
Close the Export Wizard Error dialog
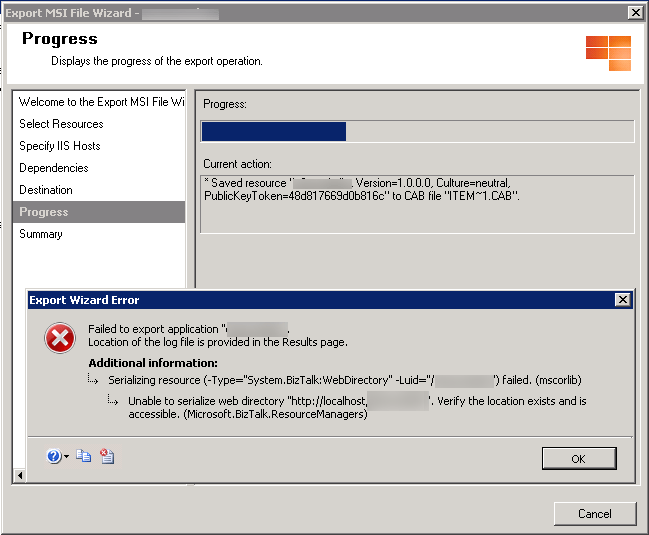click(623, 300)
